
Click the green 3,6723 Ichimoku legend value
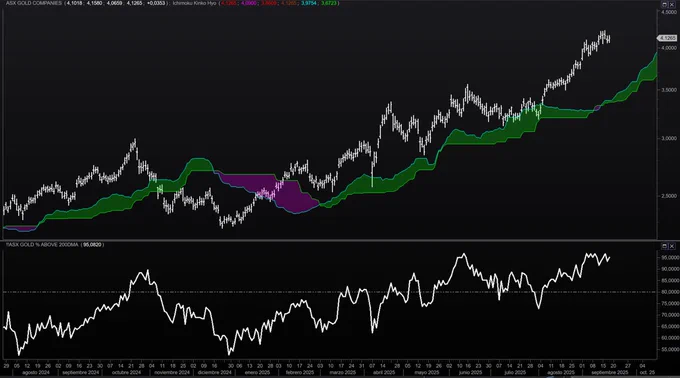pos(329,3)
